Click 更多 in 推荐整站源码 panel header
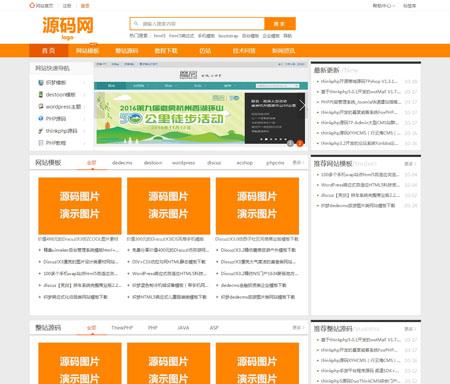Screen dimensions: 450x384 (410, 329)
